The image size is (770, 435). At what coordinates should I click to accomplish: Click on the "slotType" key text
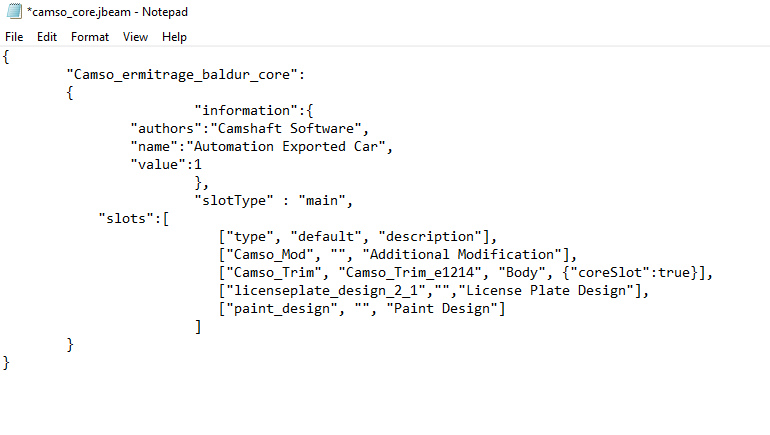point(234,201)
